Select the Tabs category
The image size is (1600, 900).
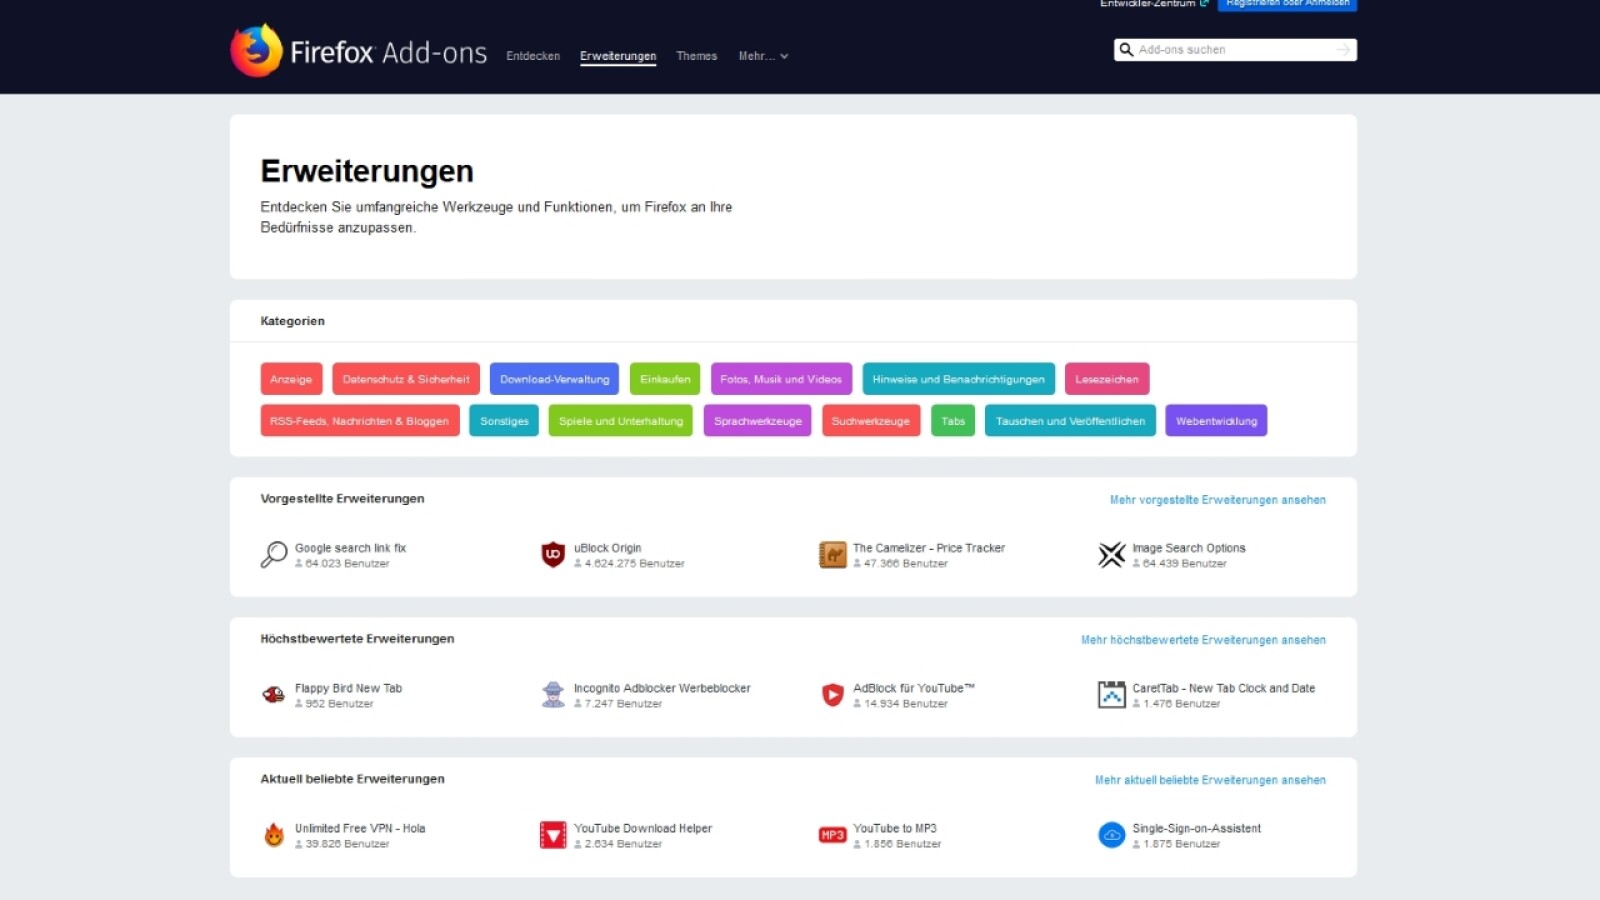pos(953,421)
